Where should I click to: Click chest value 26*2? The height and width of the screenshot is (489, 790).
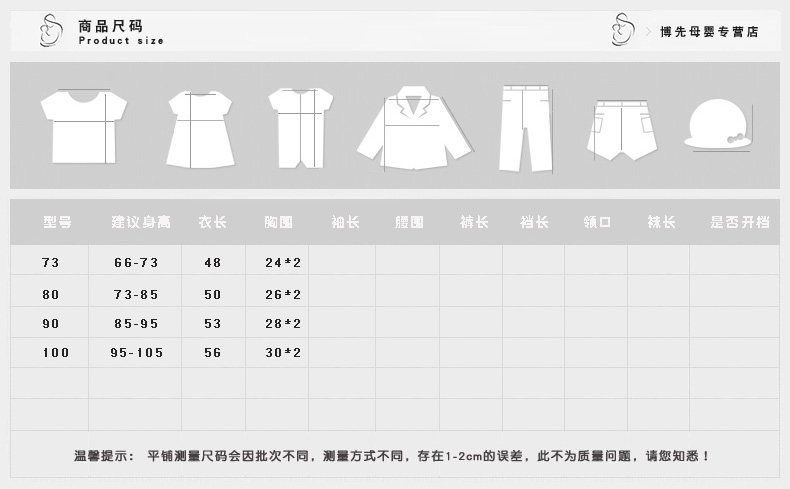point(283,294)
